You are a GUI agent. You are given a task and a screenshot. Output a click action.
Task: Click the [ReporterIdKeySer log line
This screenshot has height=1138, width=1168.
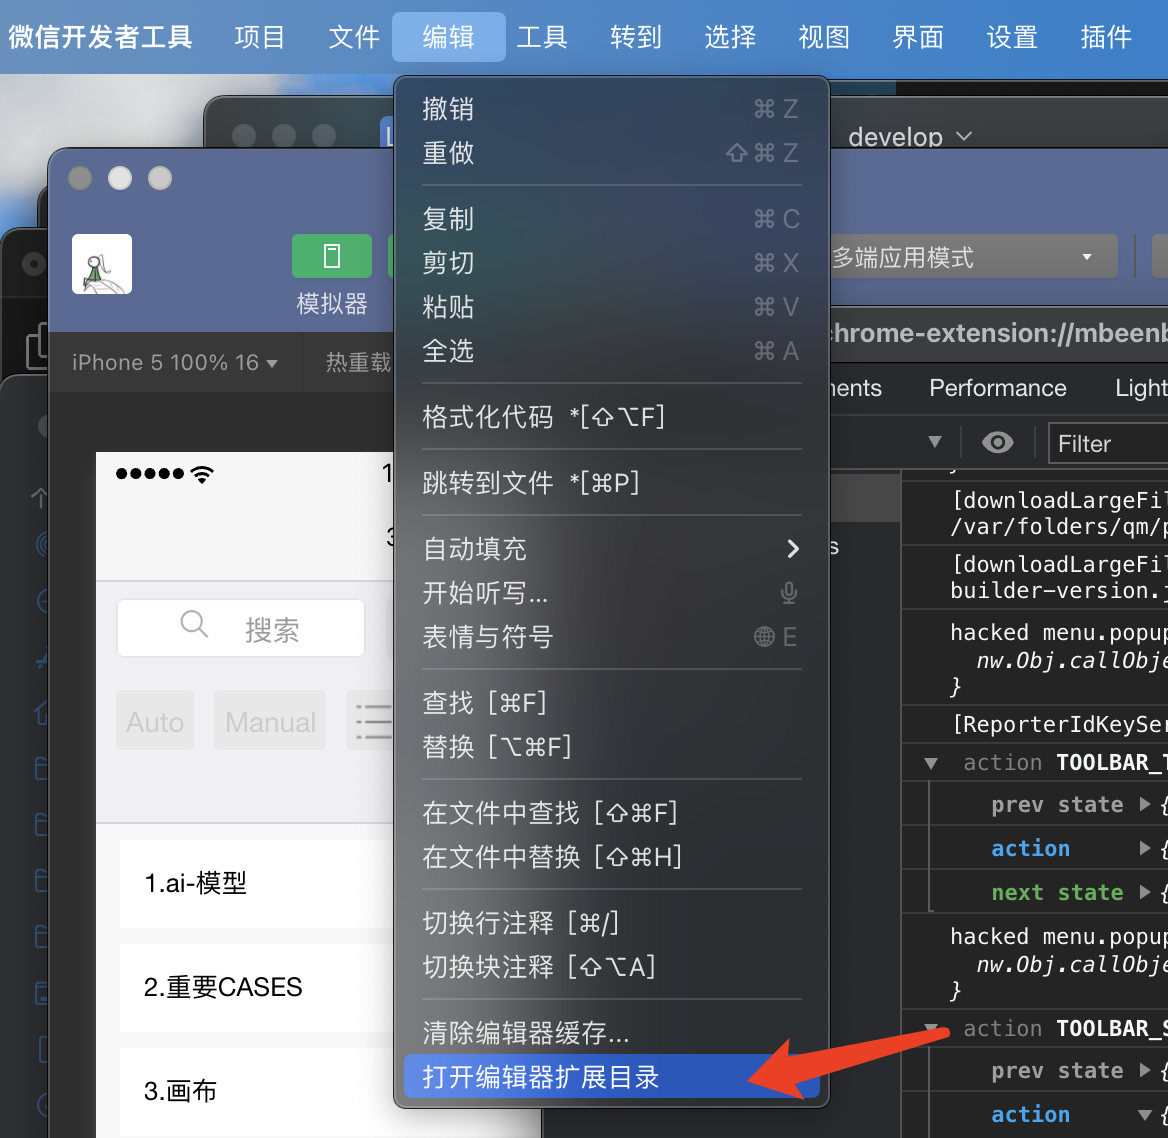coord(1058,725)
